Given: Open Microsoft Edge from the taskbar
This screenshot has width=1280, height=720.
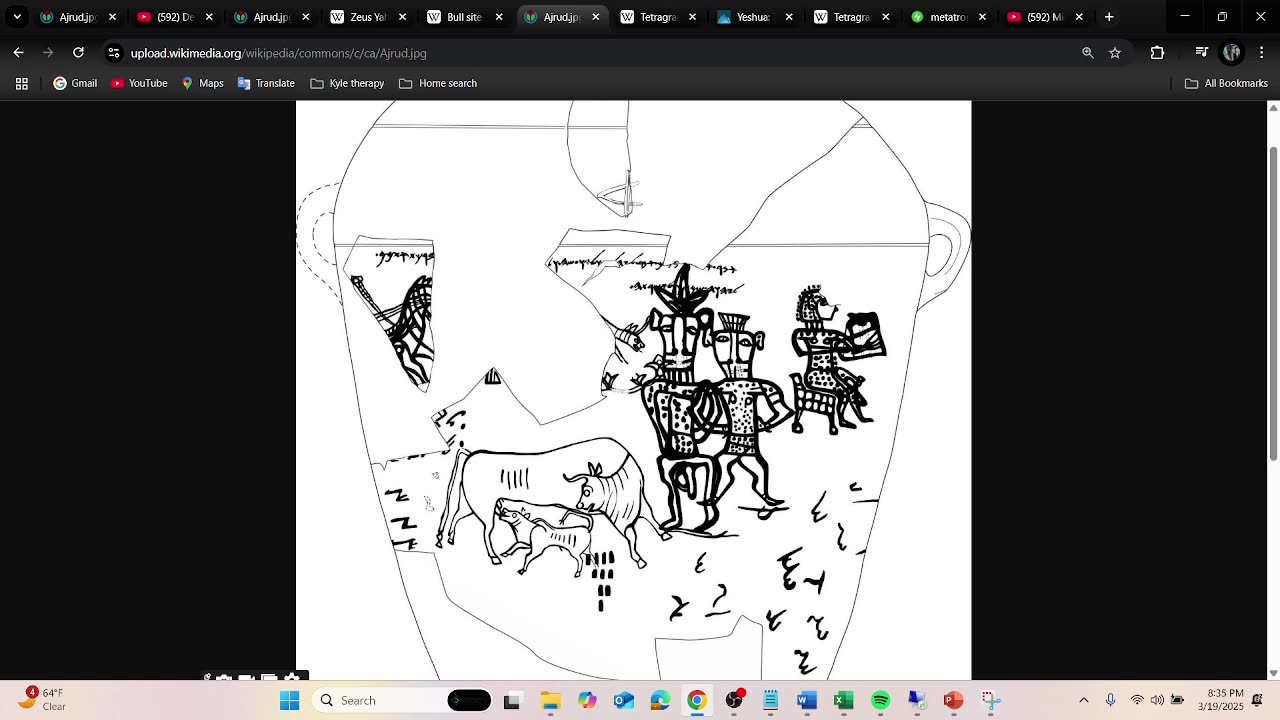Looking at the screenshot, I should click(660, 700).
